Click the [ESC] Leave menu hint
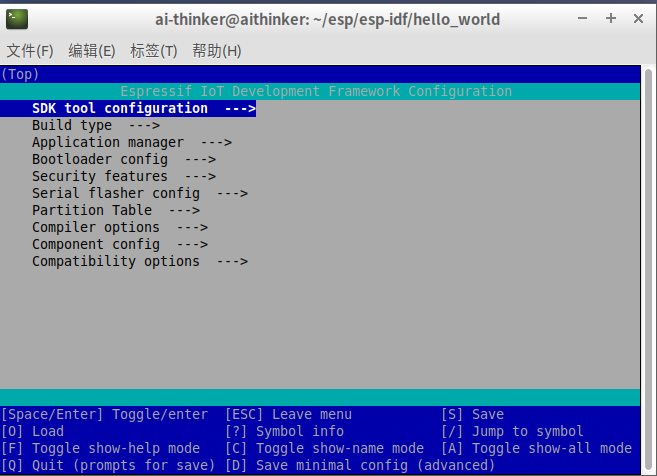The width and height of the screenshot is (657, 476). click(x=288, y=414)
